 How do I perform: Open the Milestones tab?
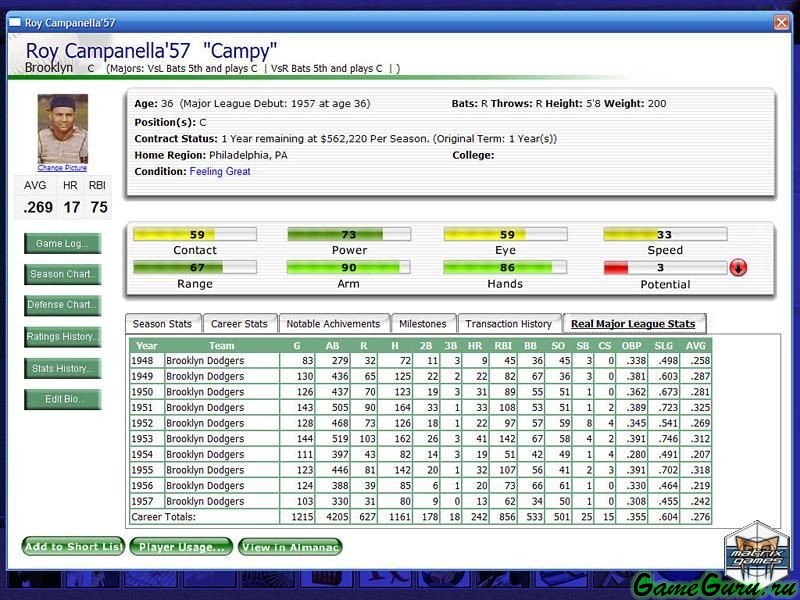[x=423, y=324]
